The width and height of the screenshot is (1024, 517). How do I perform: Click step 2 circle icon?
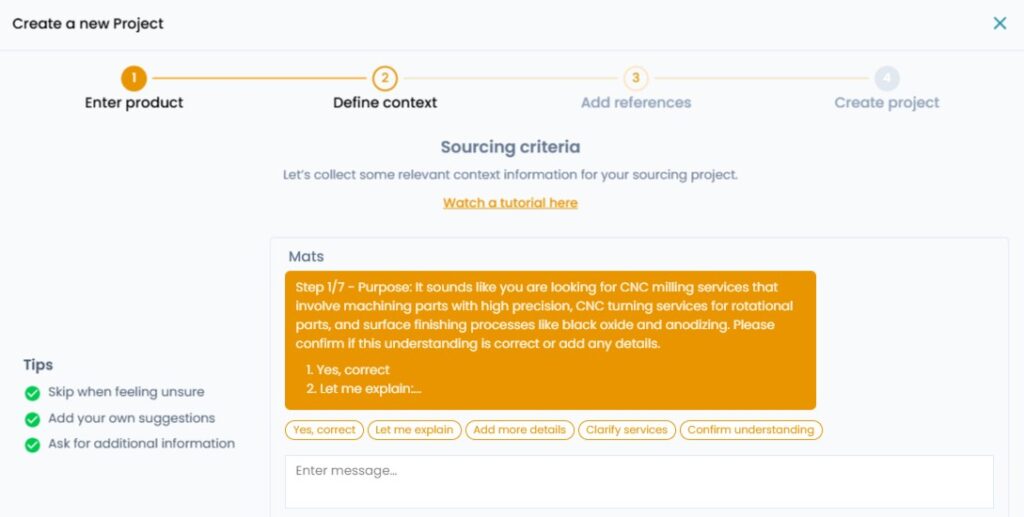[385, 78]
